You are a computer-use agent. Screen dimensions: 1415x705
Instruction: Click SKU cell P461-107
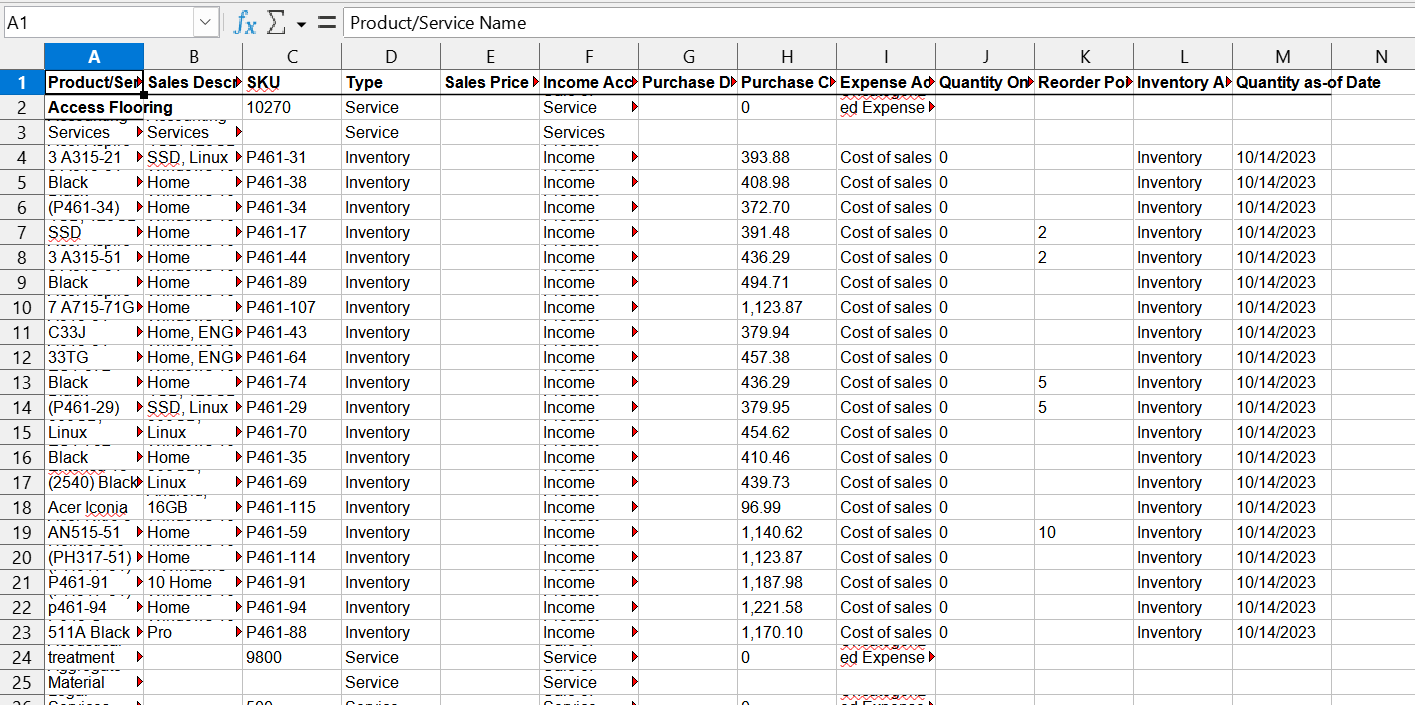click(x=292, y=307)
